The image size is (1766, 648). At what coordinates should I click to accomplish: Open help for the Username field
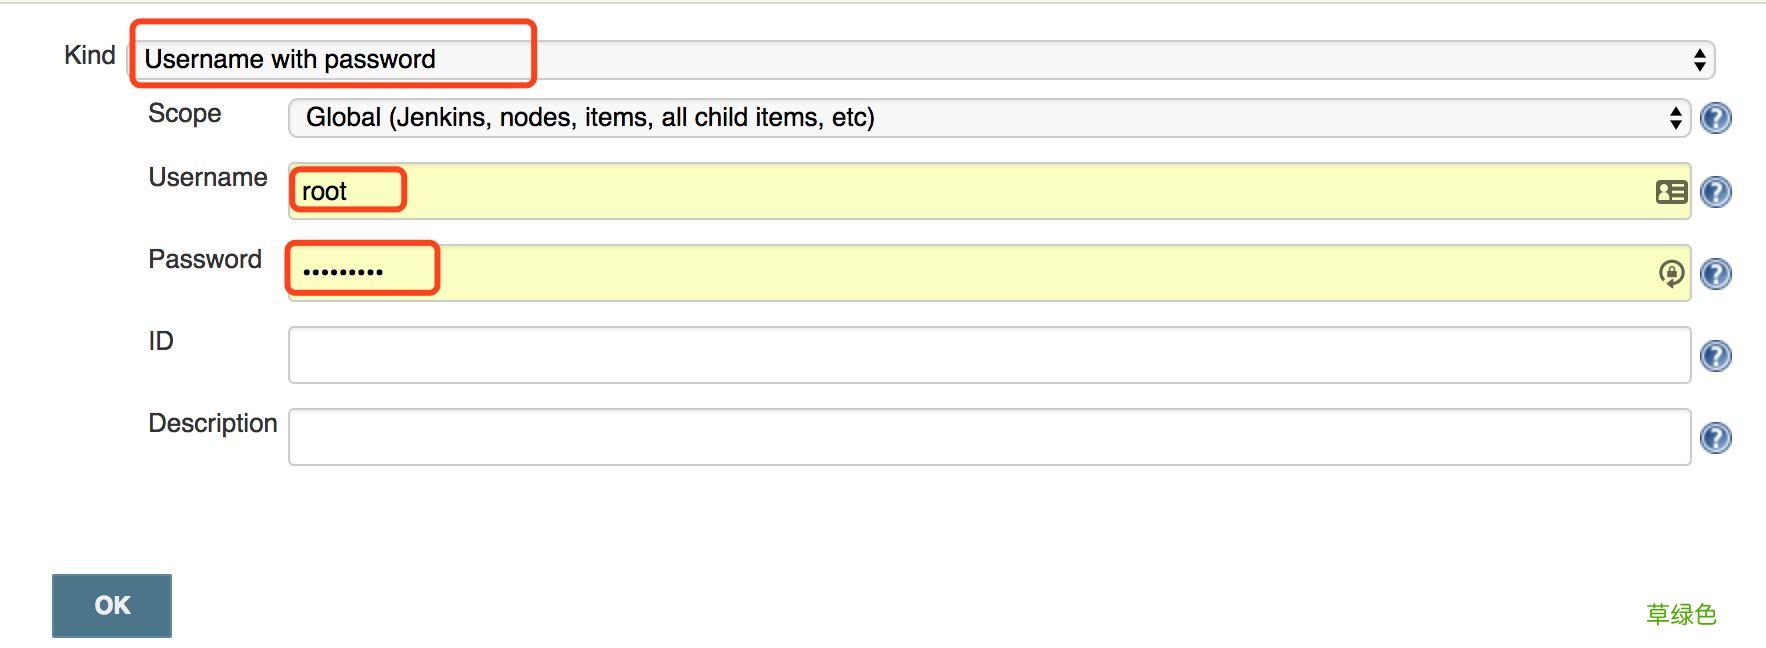click(x=1716, y=192)
